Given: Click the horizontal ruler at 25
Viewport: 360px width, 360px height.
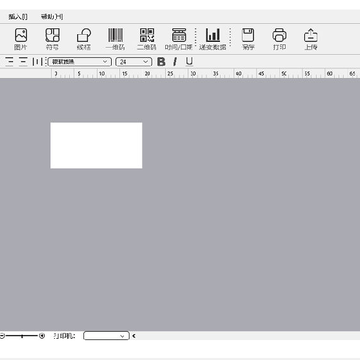Looking at the screenshot, I should point(170,74).
